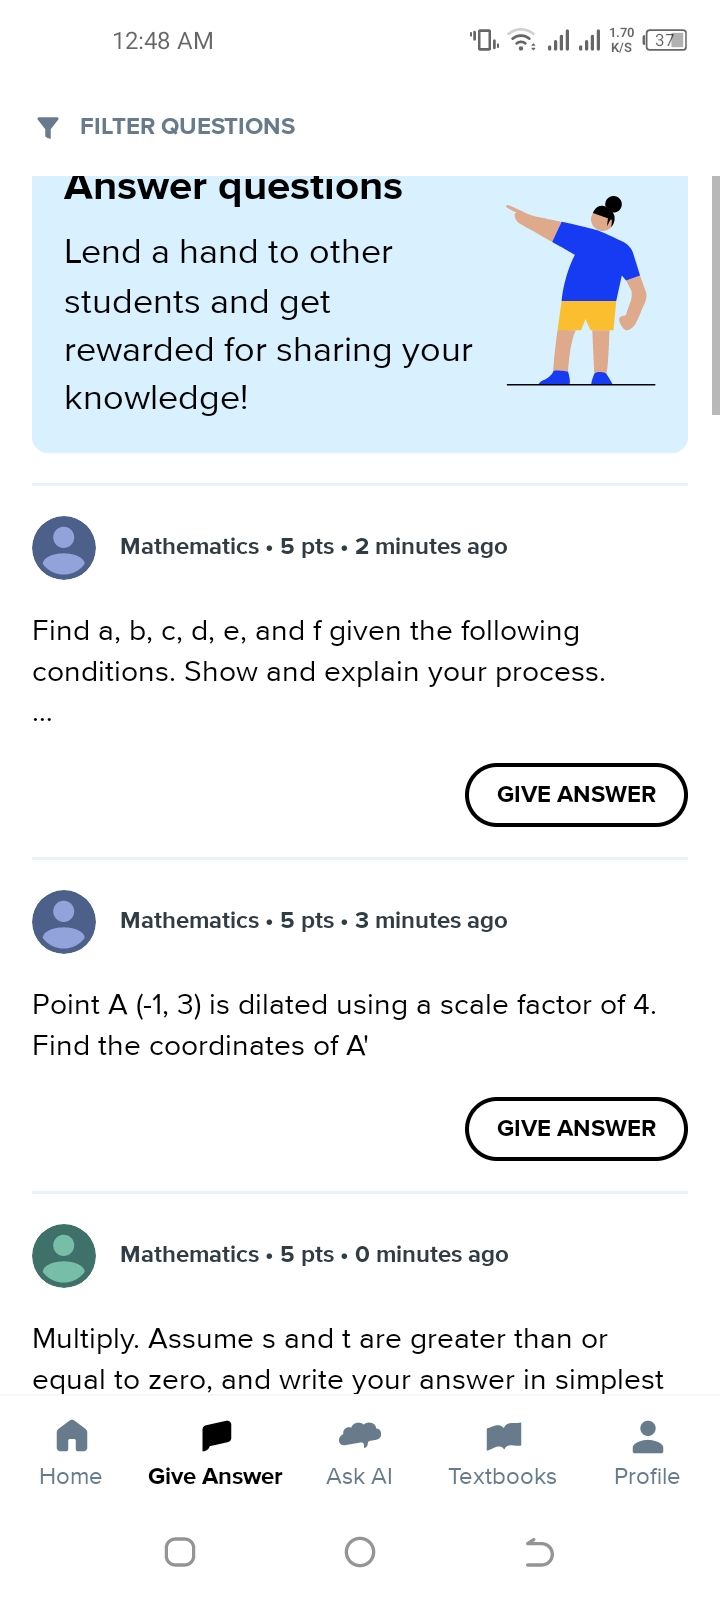Click the vertical scrollbar on the right
720x1600 pixels.
pos(714,295)
